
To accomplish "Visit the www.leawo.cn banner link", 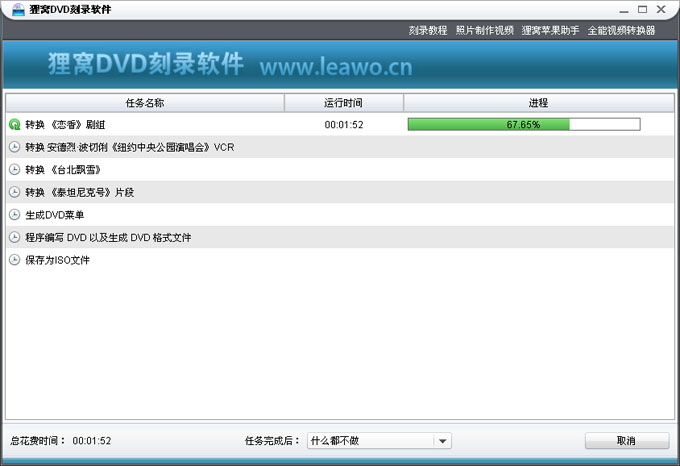I will coord(336,67).
